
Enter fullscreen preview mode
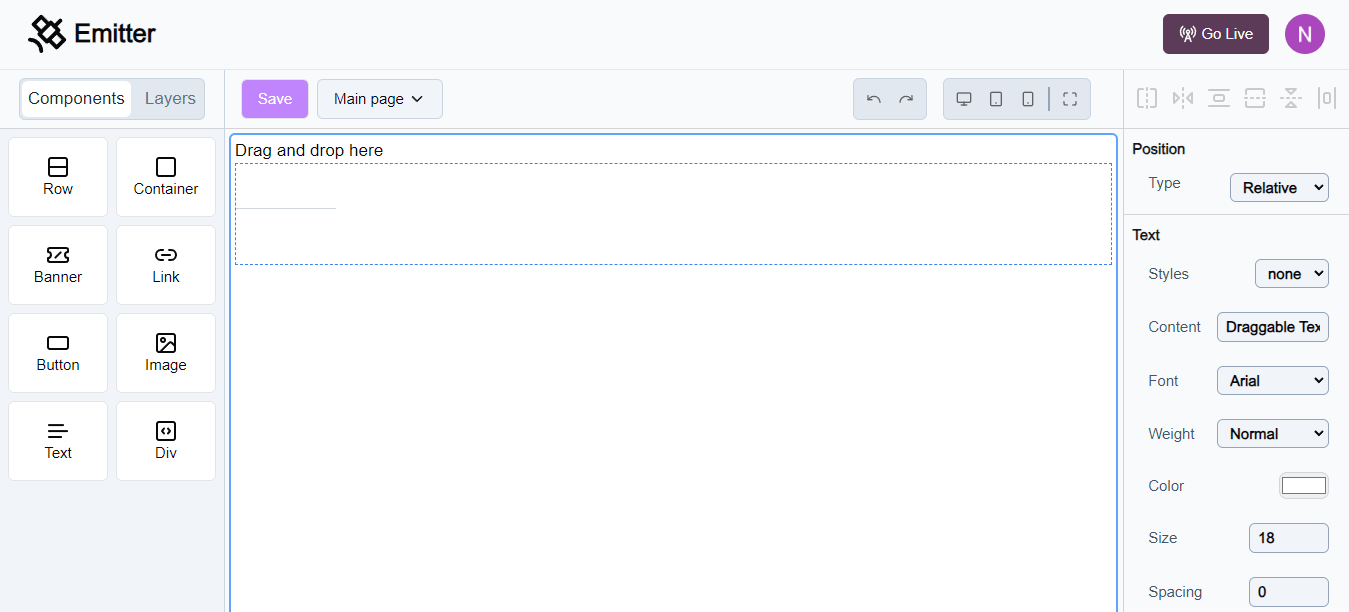(x=1070, y=99)
